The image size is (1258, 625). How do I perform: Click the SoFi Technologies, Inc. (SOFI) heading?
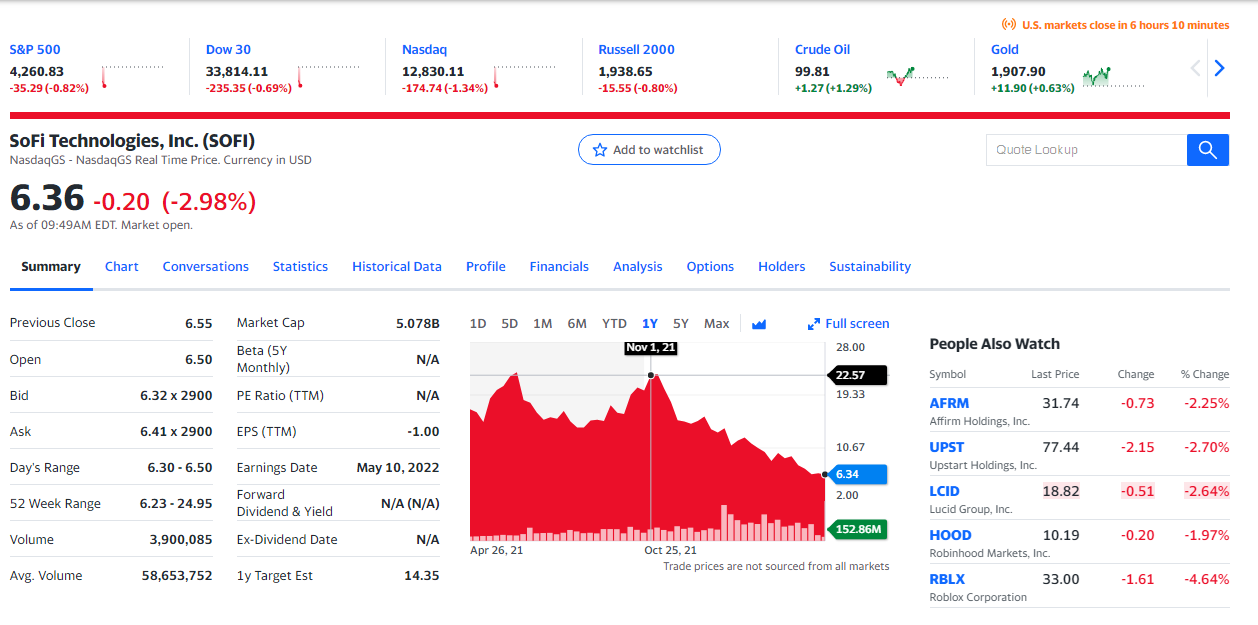[132, 140]
